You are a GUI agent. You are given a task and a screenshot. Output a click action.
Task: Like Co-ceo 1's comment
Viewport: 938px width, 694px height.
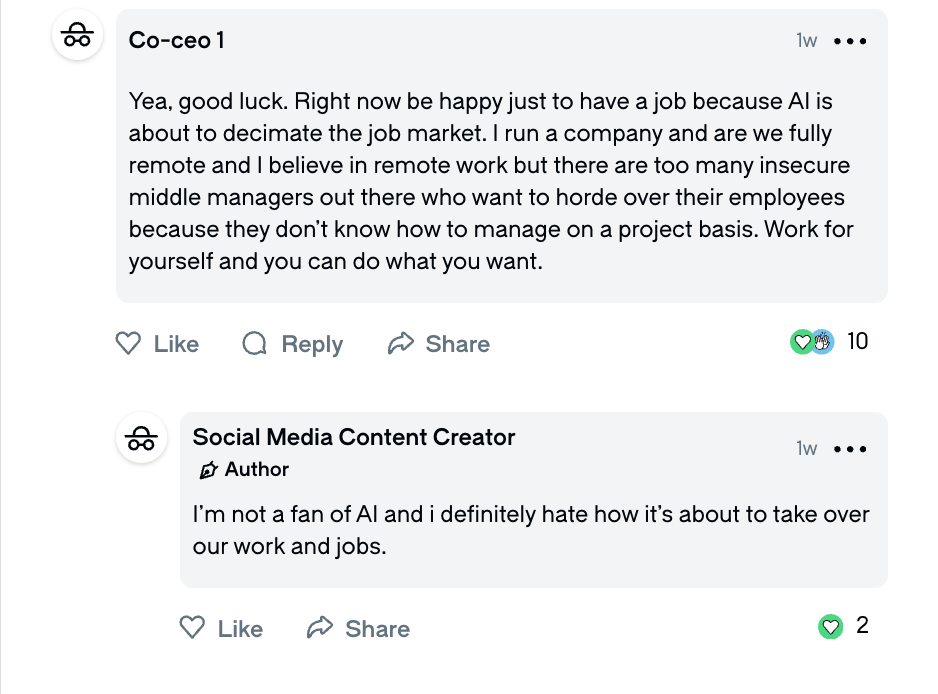tap(158, 344)
